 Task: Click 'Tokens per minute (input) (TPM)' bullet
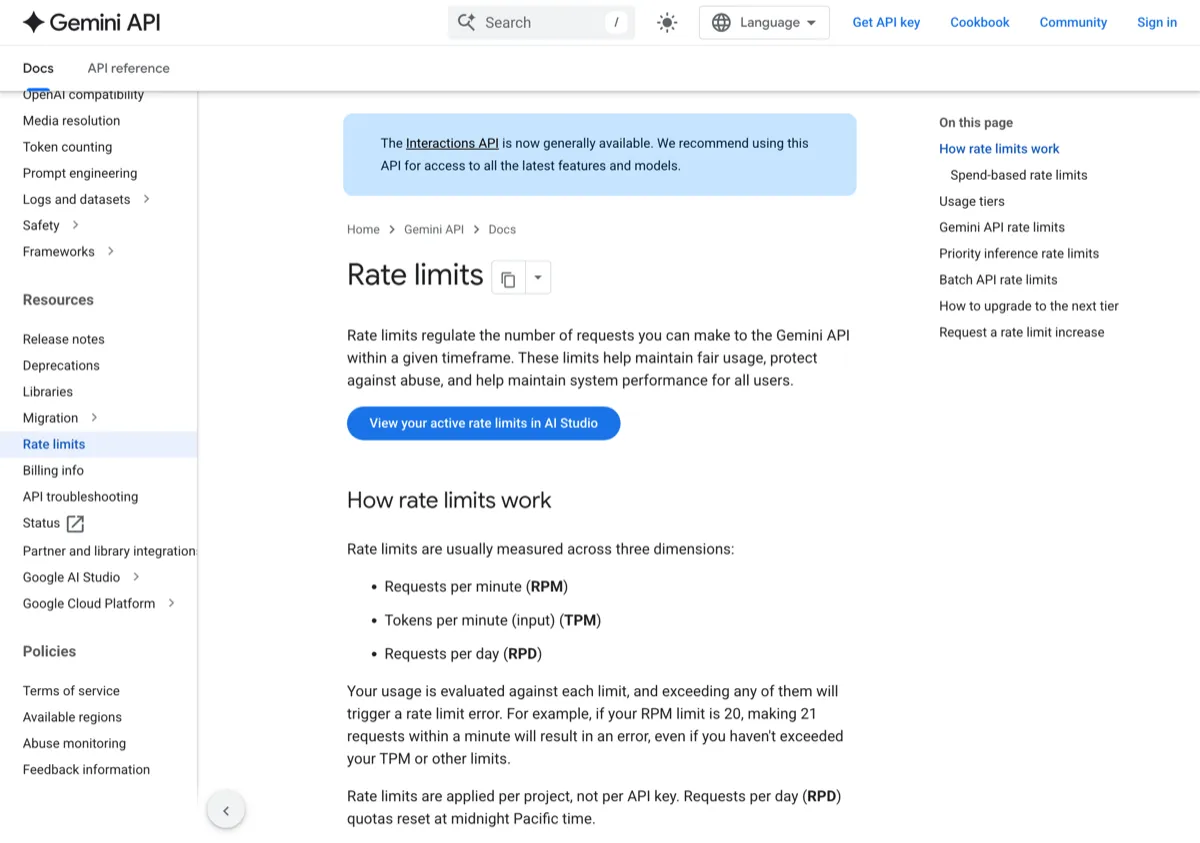pyautogui.click(x=493, y=620)
